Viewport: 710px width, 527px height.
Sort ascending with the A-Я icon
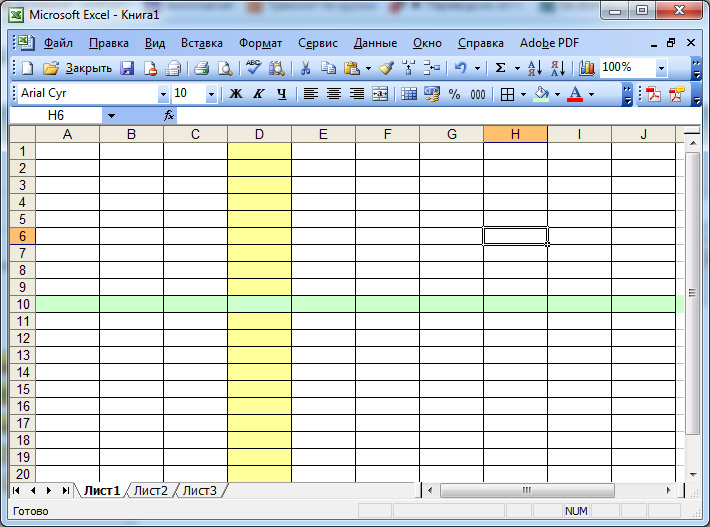coord(534,68)
